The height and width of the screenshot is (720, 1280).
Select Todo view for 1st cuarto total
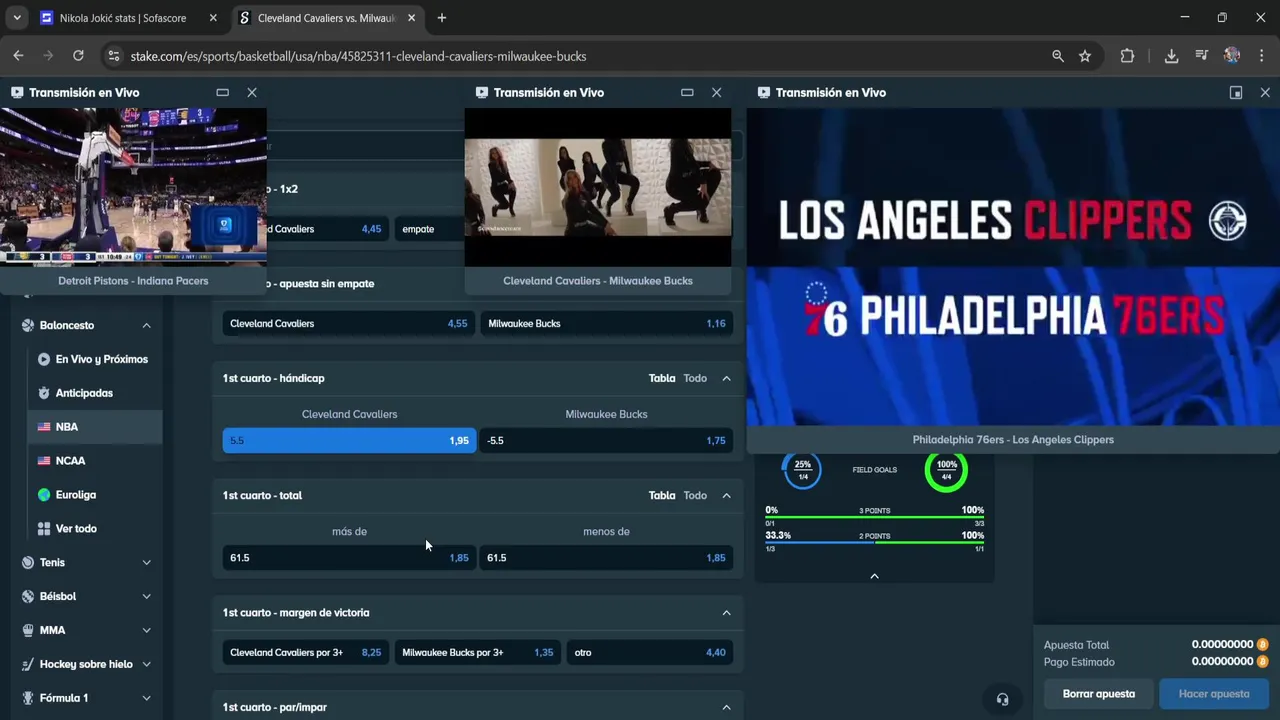[695, 495]
